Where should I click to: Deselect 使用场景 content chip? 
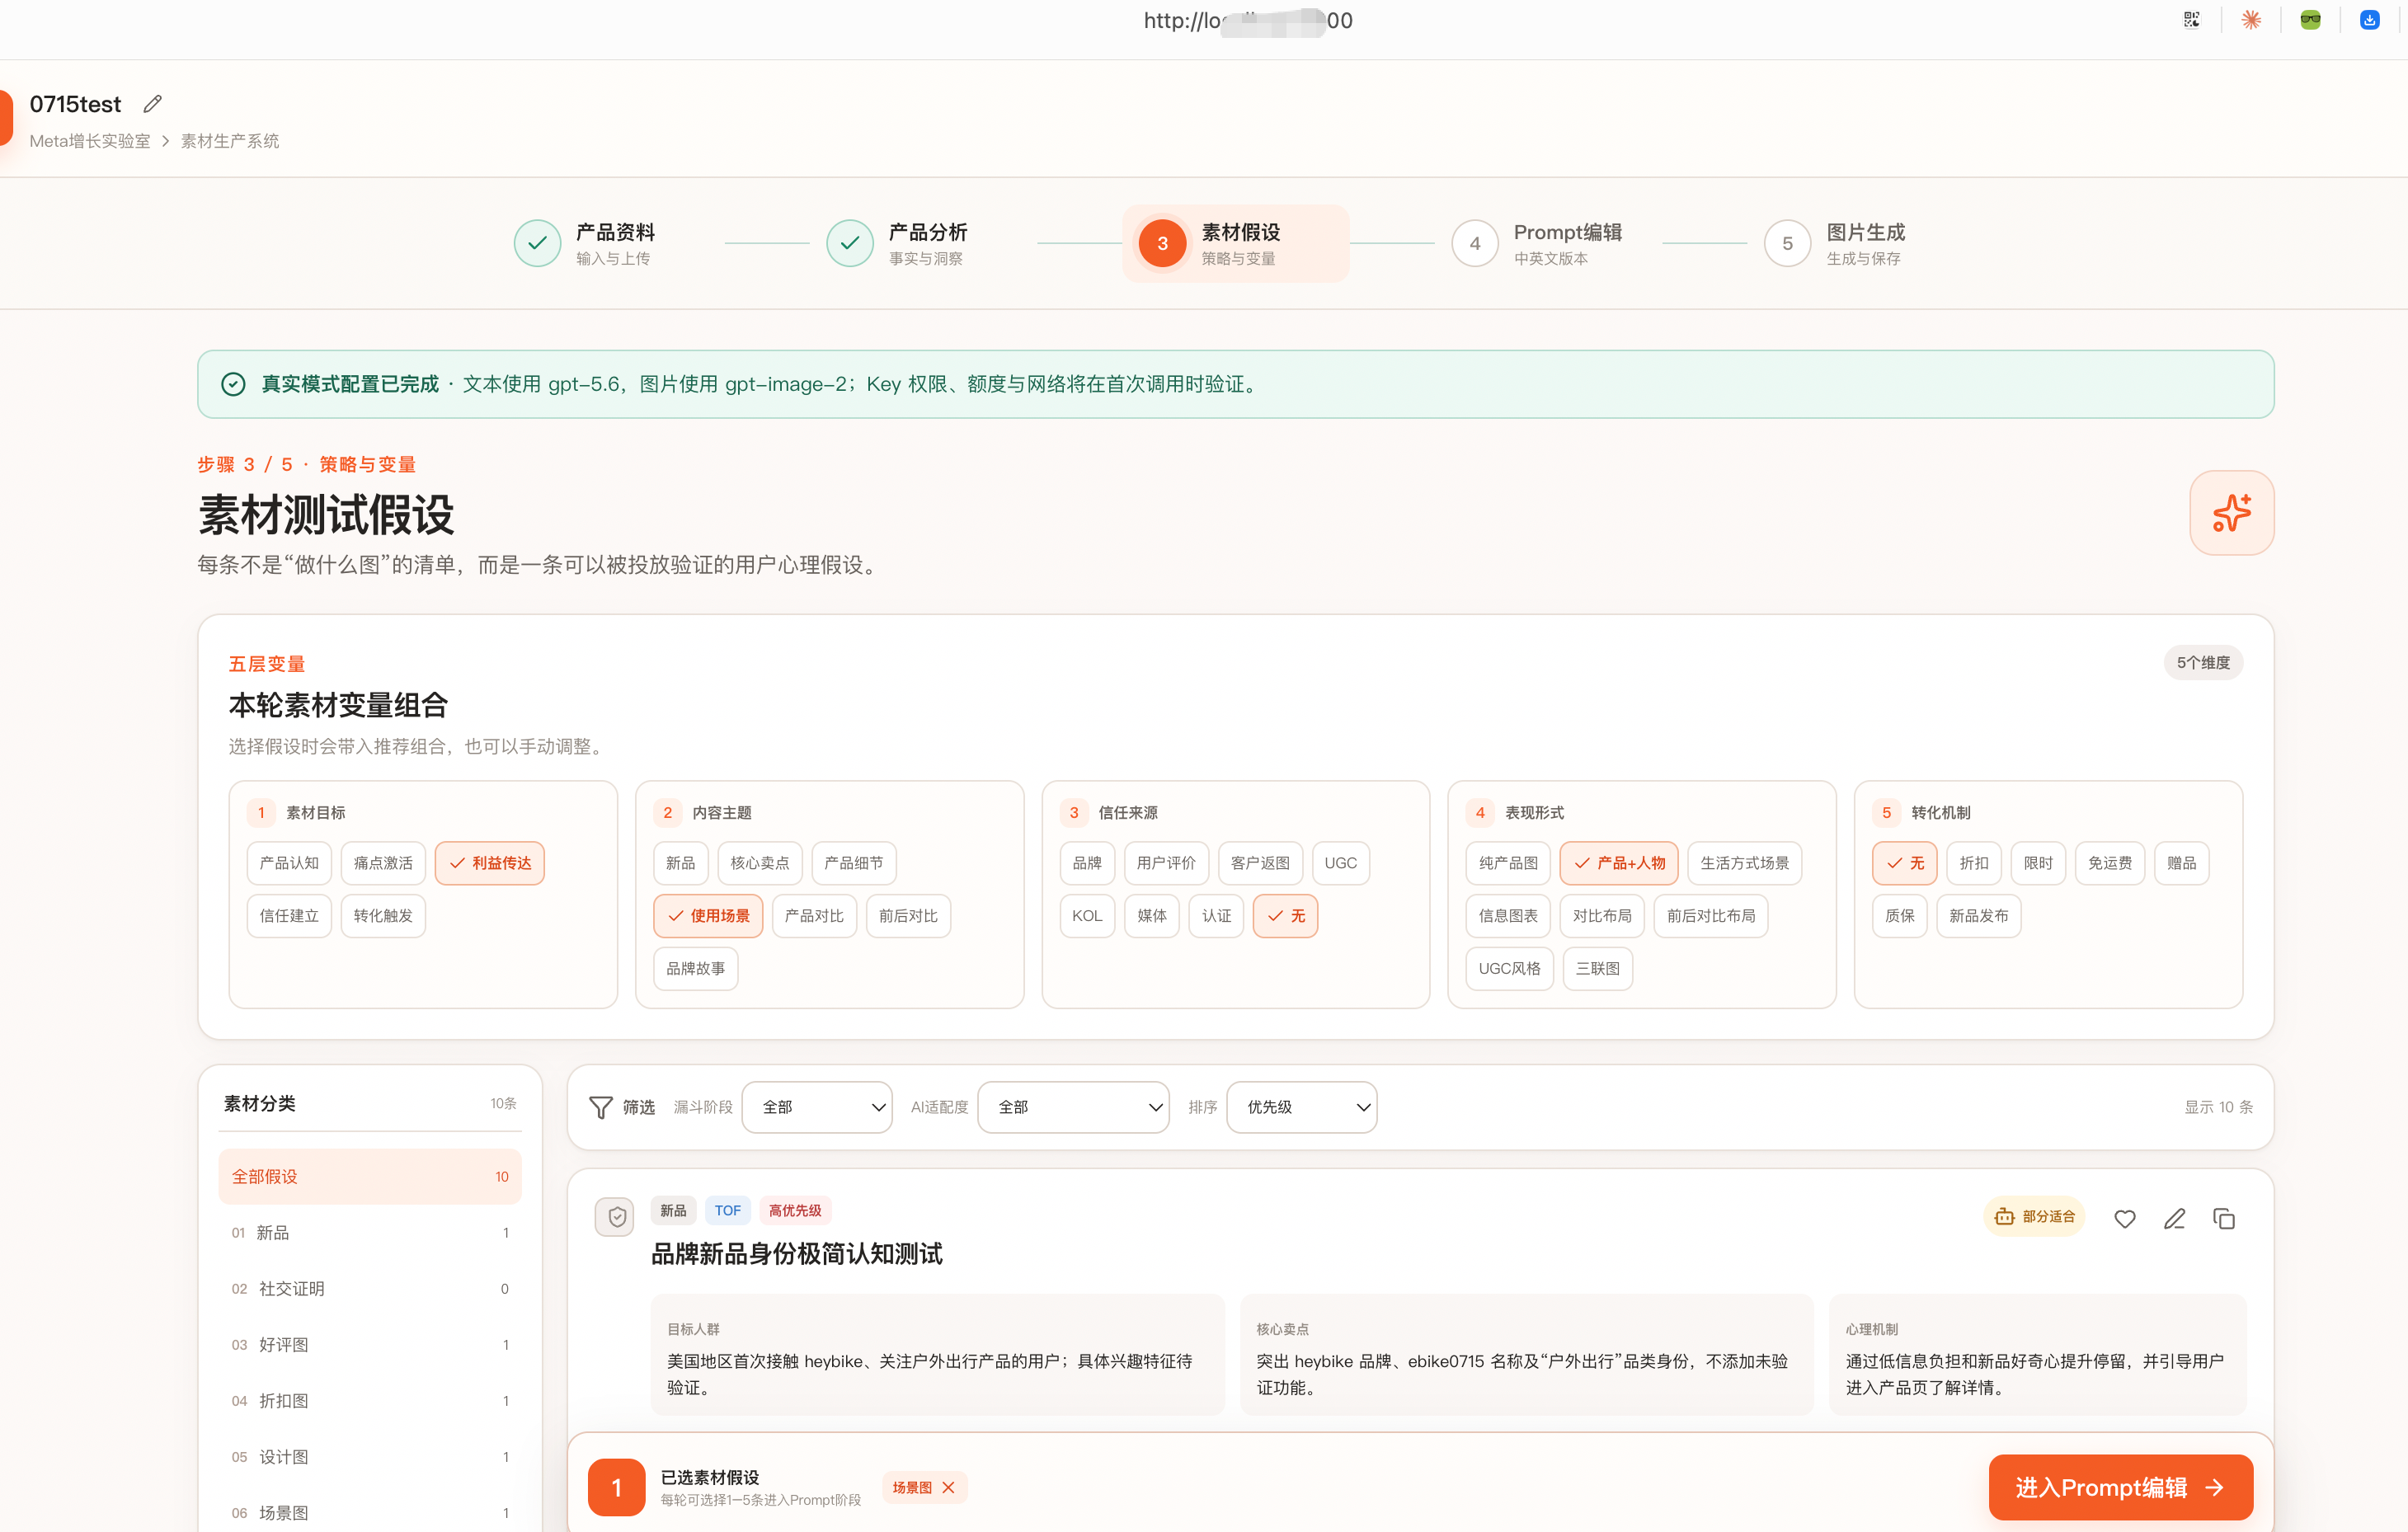pyautogui.click(x=708, y=916)
